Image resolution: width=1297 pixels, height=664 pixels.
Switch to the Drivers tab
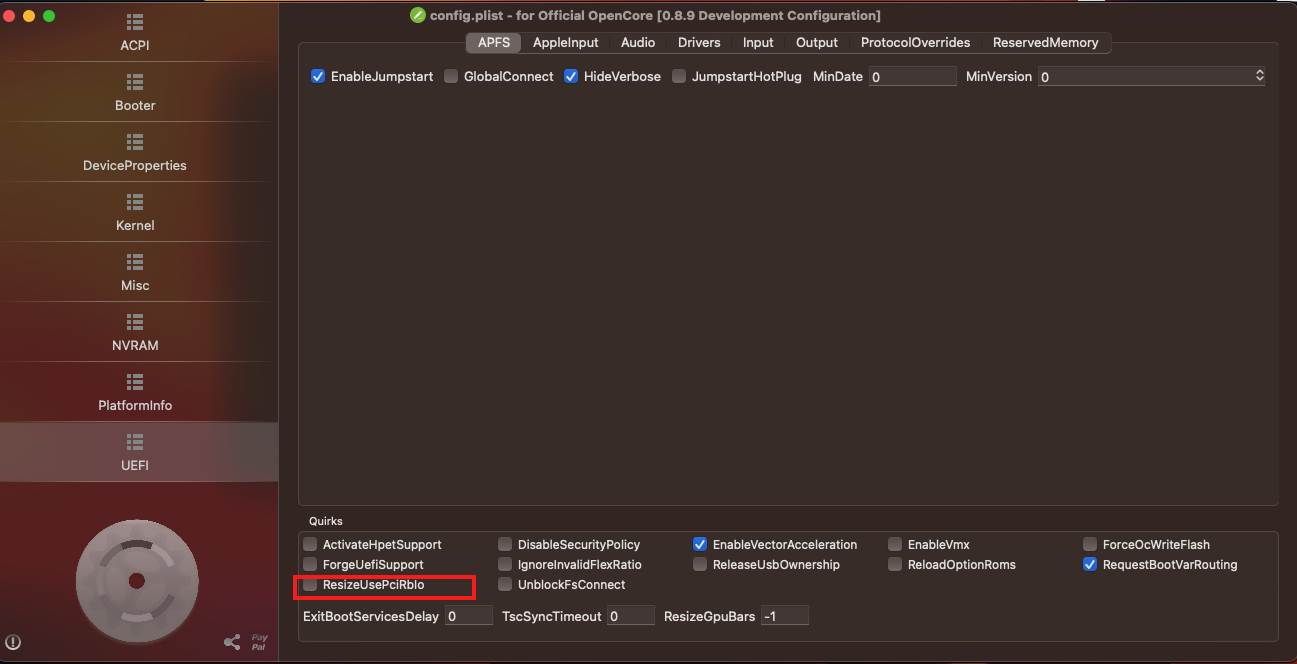click(x=699, y=42)
